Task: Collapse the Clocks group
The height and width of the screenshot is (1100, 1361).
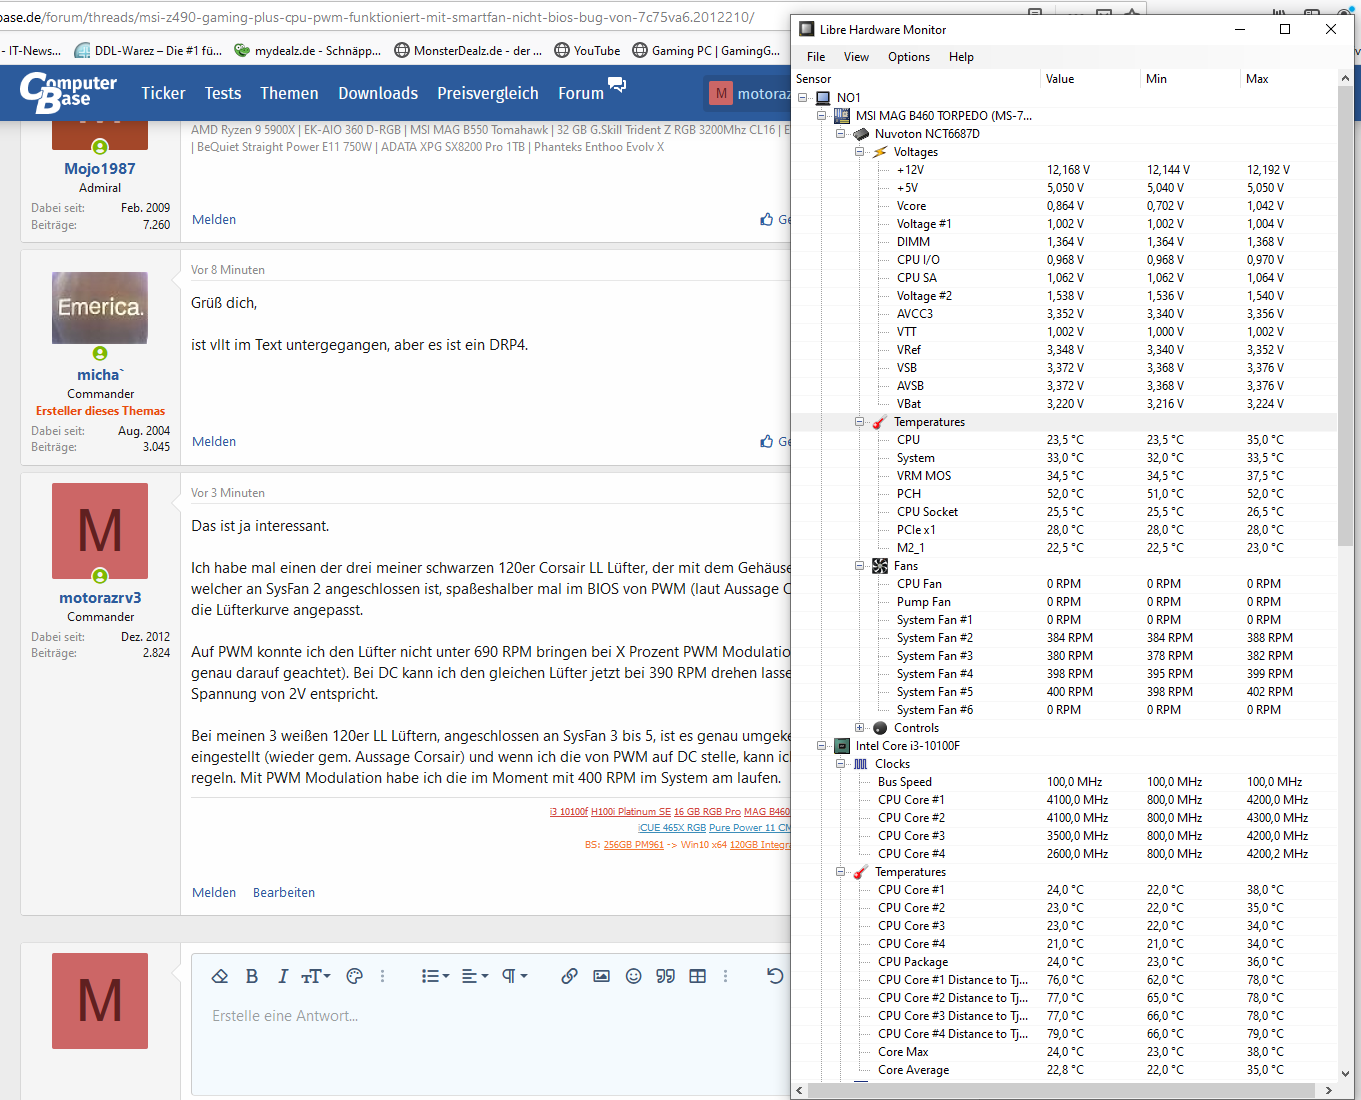Action: click(841, 764)
